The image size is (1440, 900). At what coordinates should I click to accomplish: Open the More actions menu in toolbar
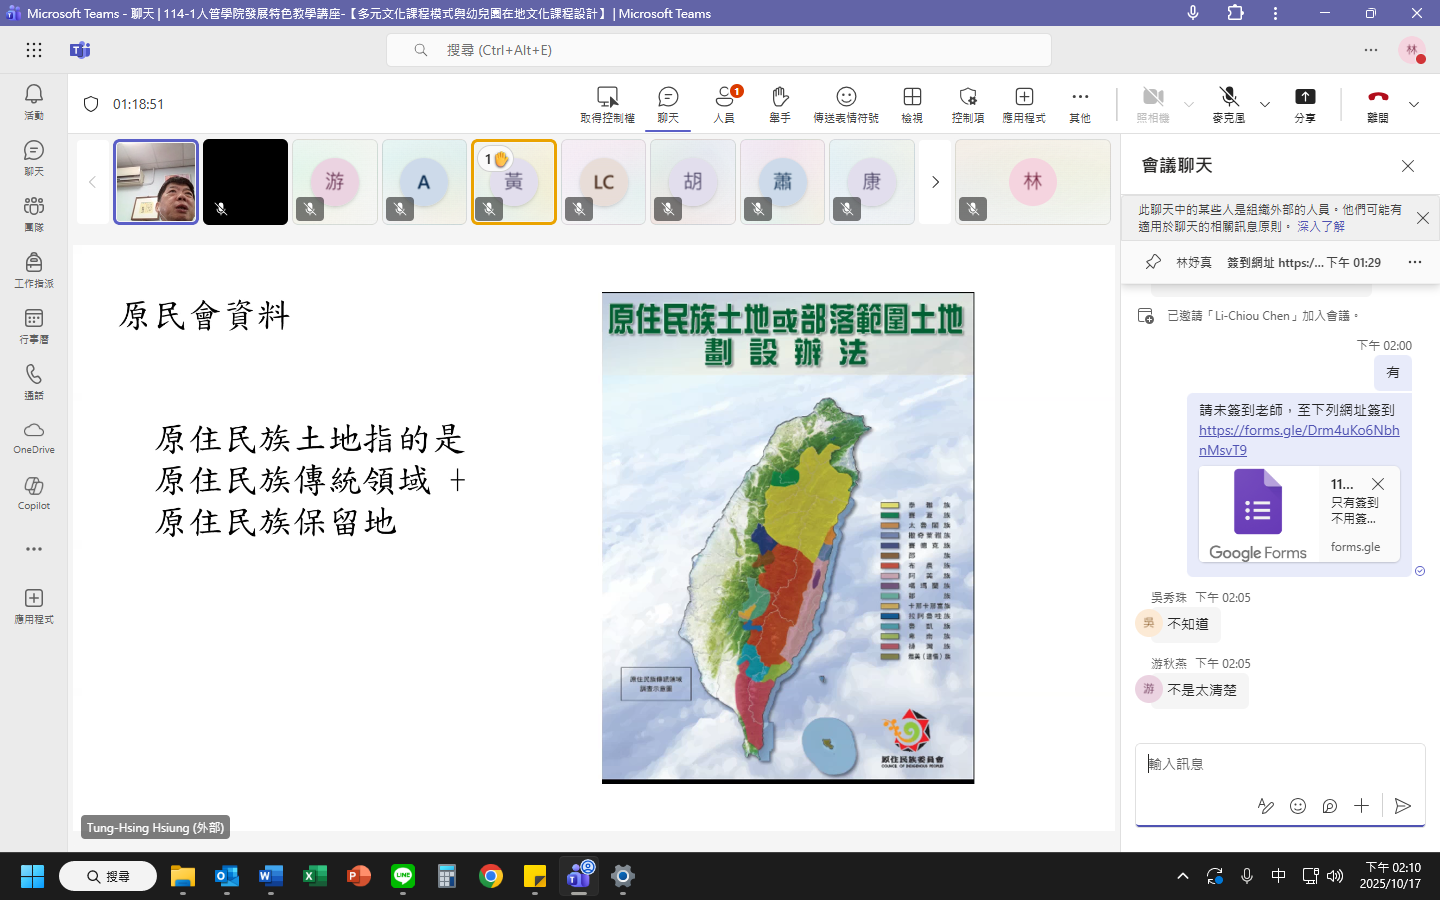pyautogui.click(x=1080, y=103)
